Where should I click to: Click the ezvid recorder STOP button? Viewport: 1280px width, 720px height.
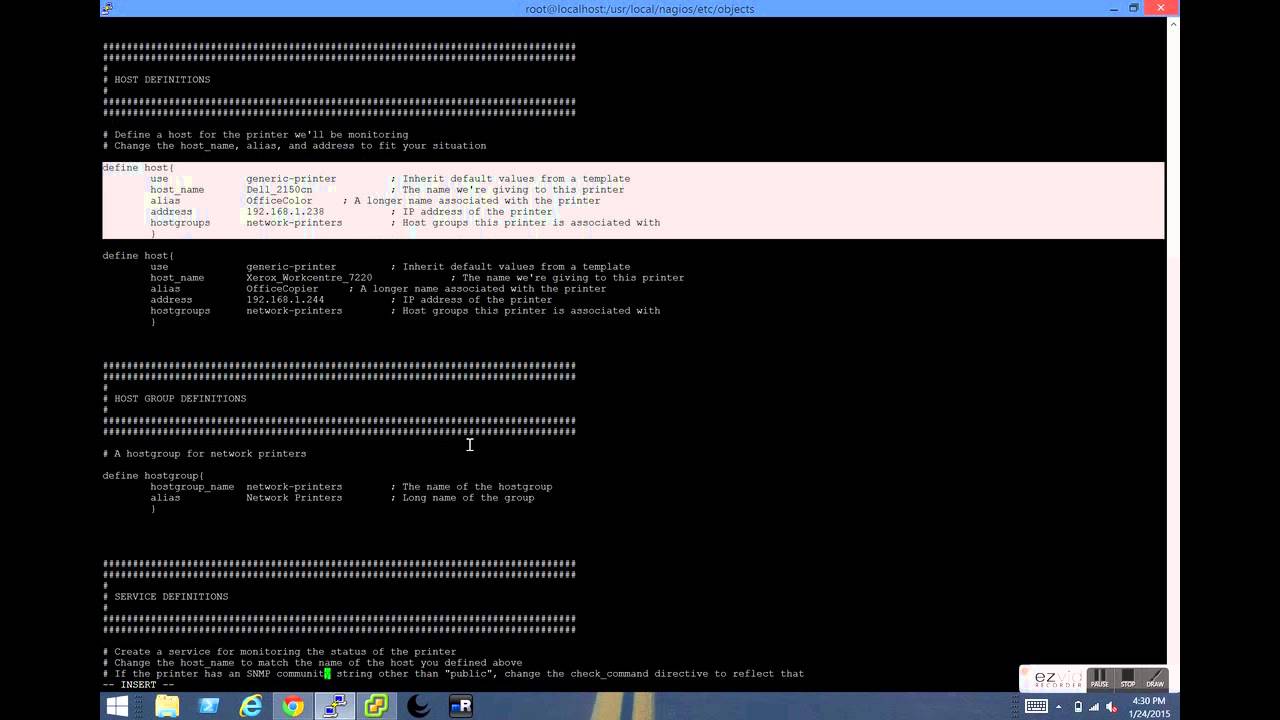1127,678
